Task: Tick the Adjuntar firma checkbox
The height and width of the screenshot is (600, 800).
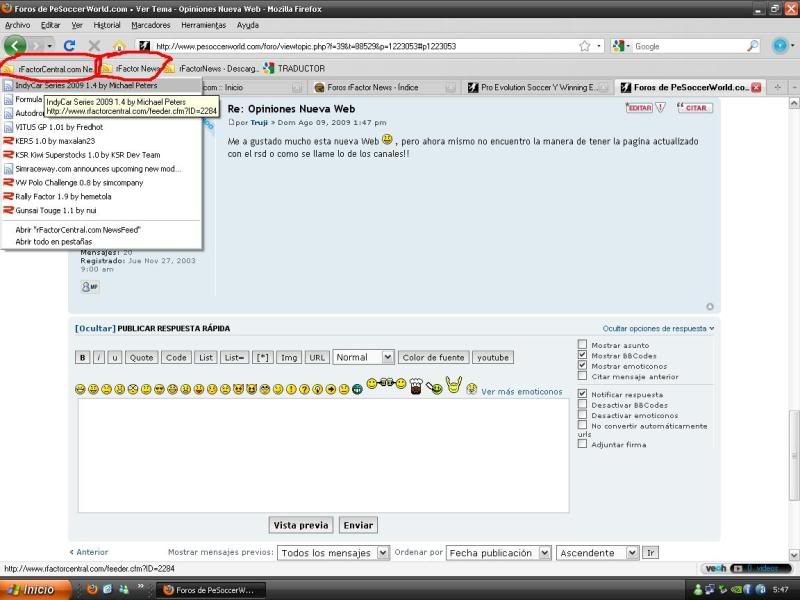Action: (583, 444)
